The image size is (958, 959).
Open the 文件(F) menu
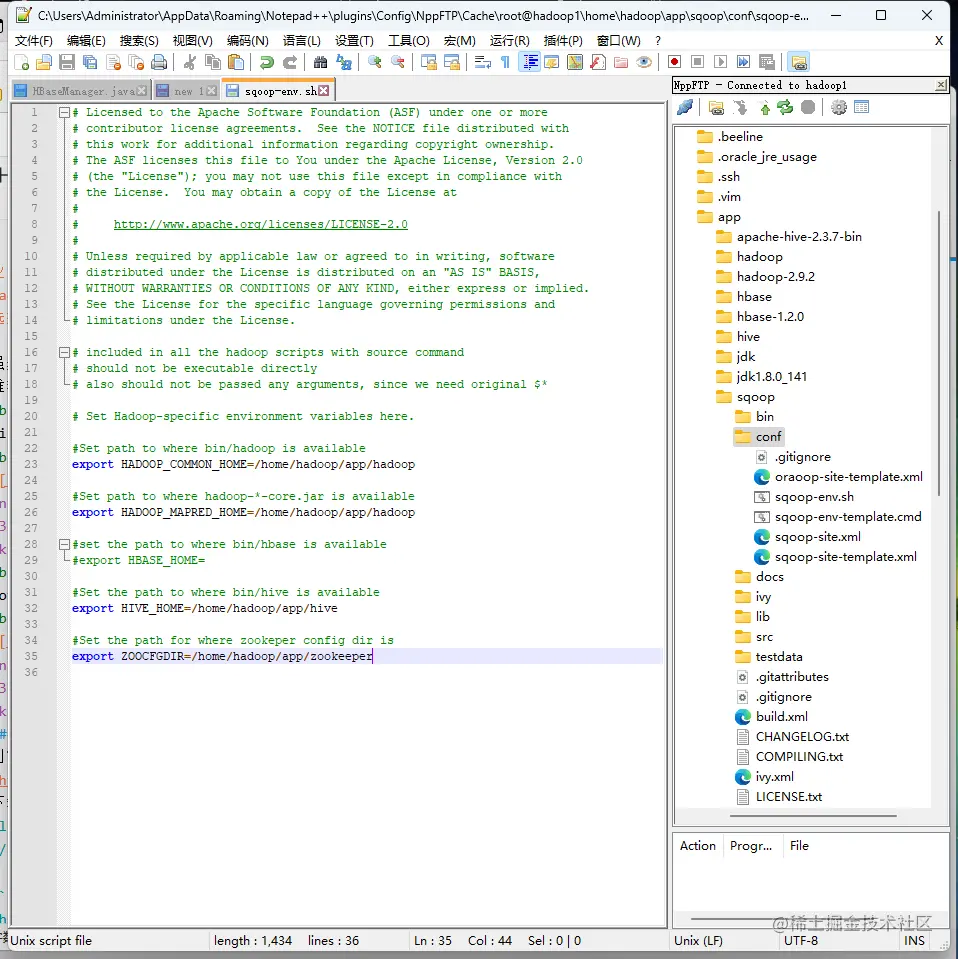click(x=34, y=41)
